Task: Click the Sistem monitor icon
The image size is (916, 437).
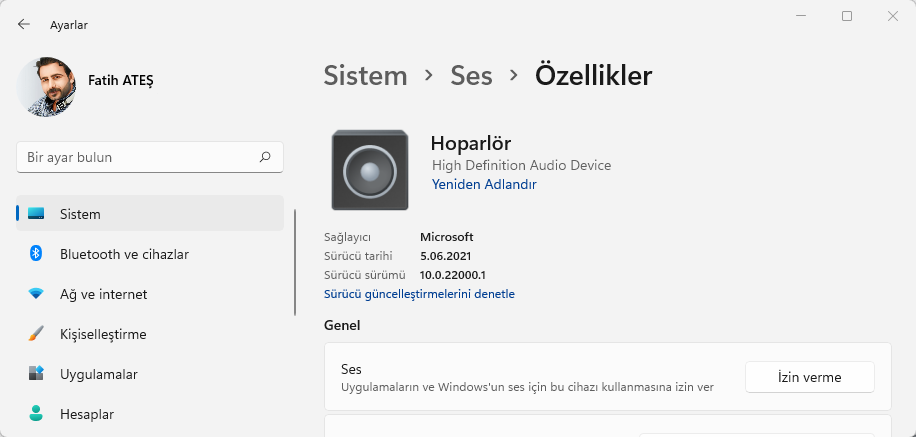Action: coord(36,214)
